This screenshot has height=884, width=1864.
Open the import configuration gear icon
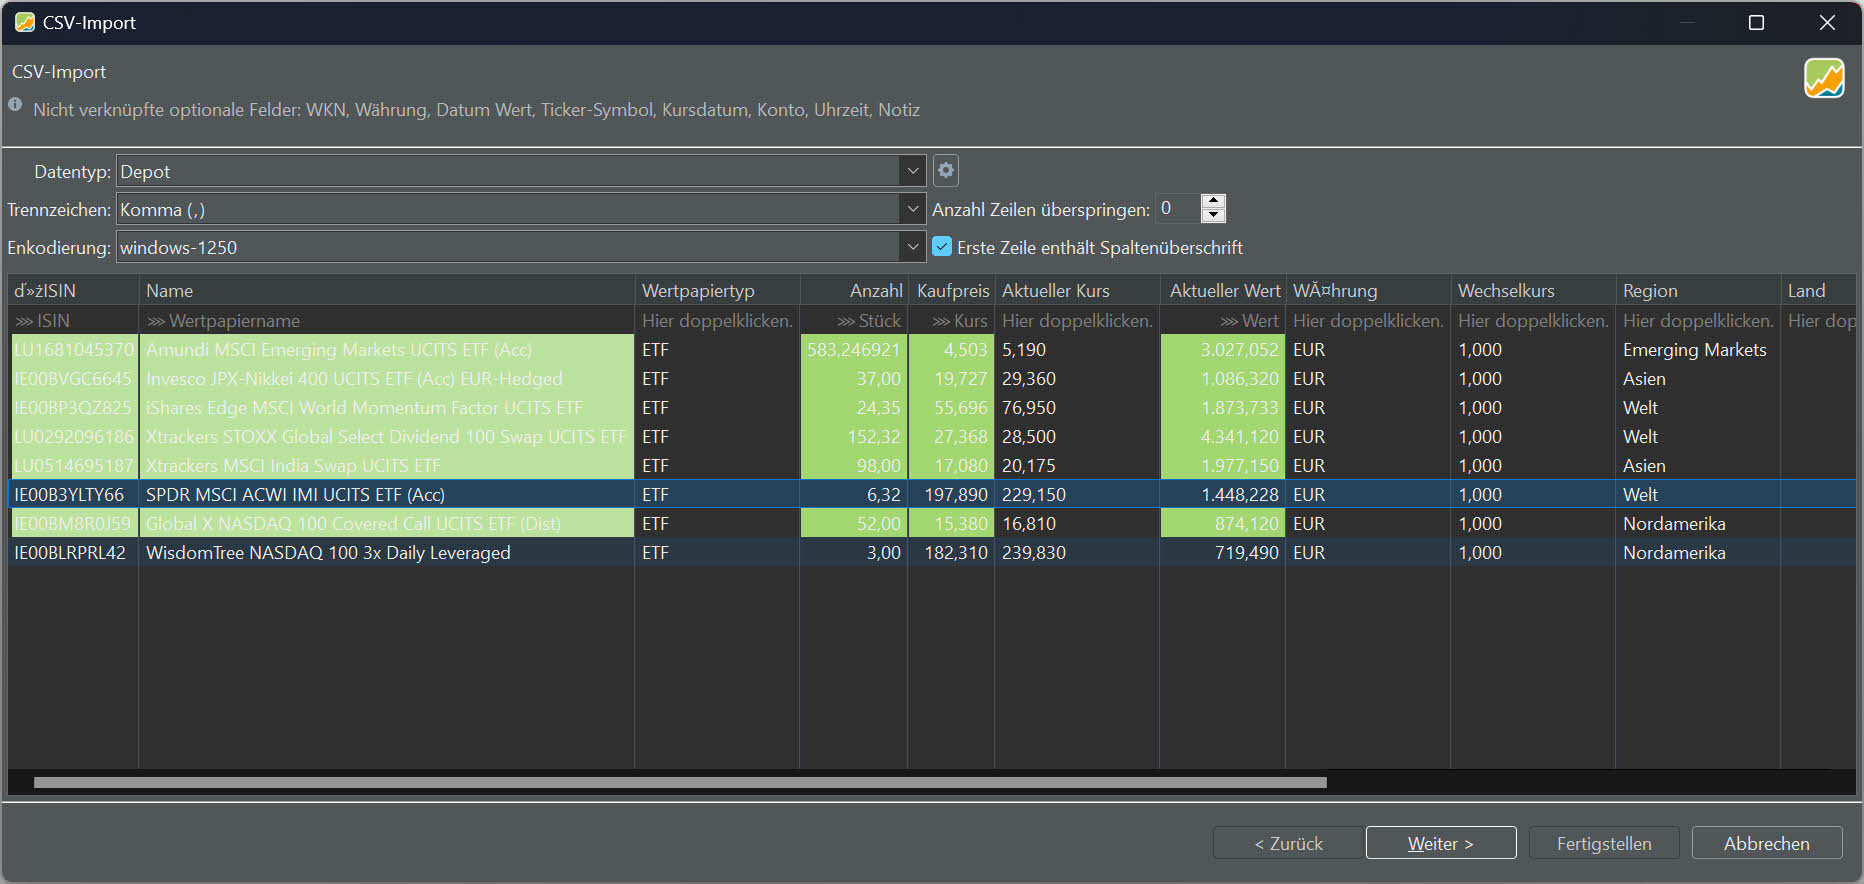945,171
